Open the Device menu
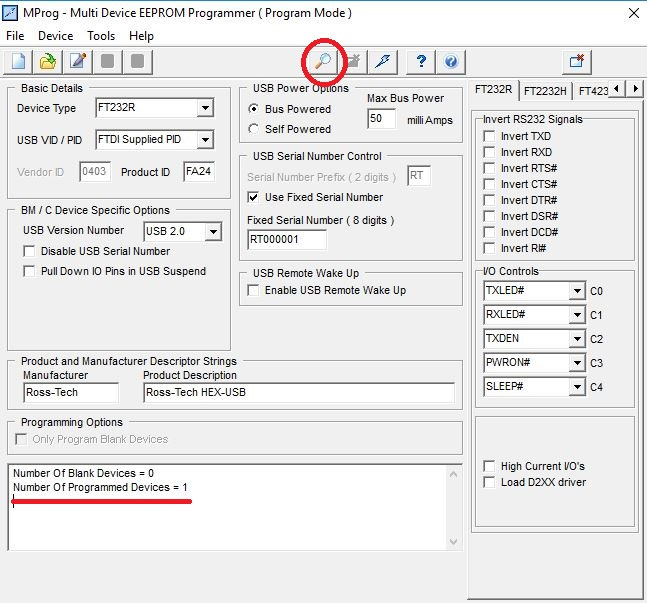647x603 pixels. tap(55, 36)
